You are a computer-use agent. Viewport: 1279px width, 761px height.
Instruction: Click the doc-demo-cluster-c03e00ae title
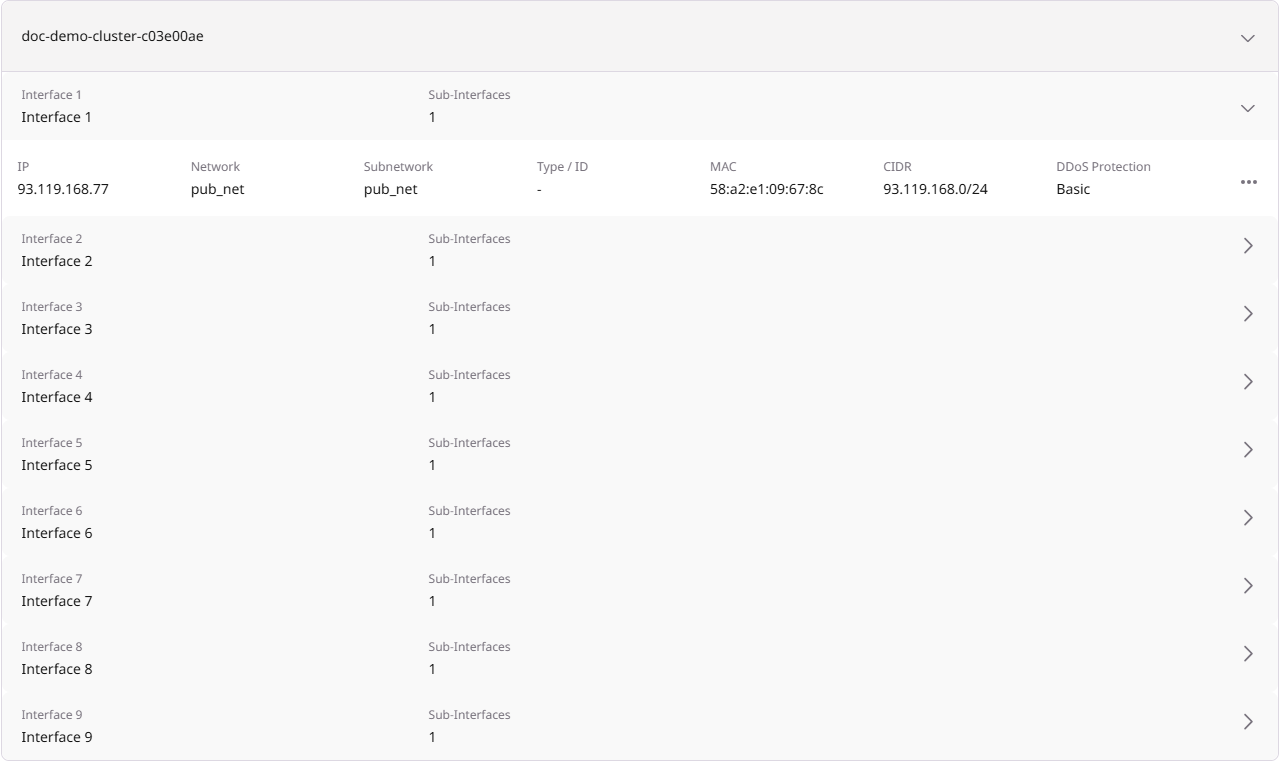113,37
